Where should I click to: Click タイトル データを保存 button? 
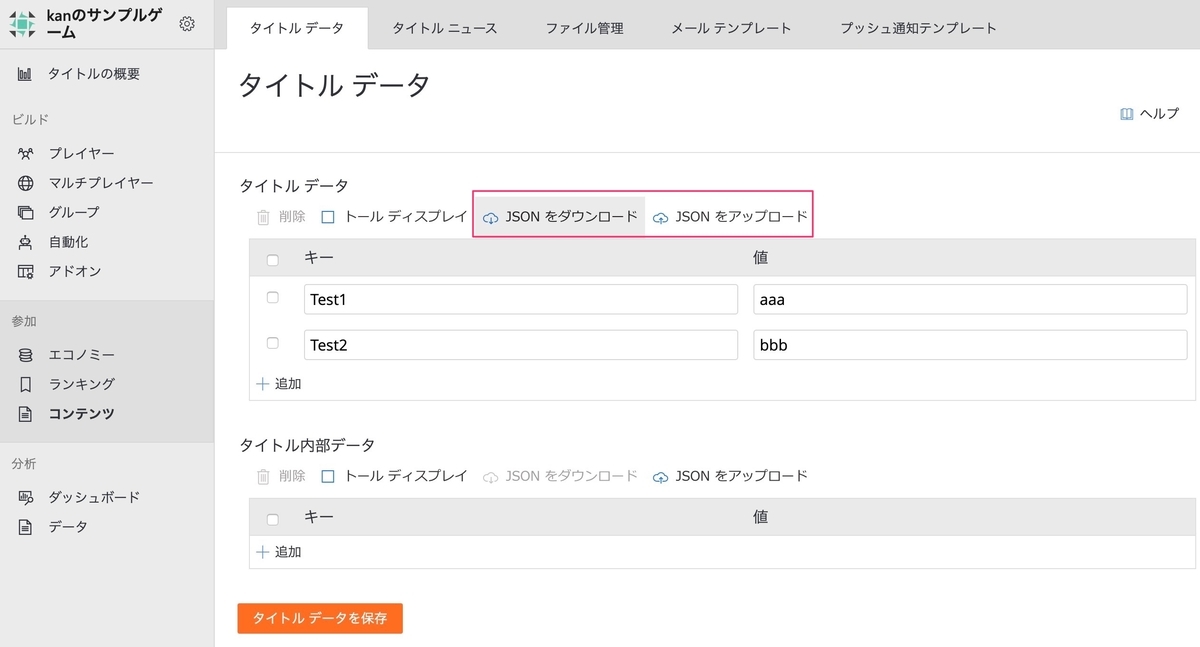click(x=320, y=618)
